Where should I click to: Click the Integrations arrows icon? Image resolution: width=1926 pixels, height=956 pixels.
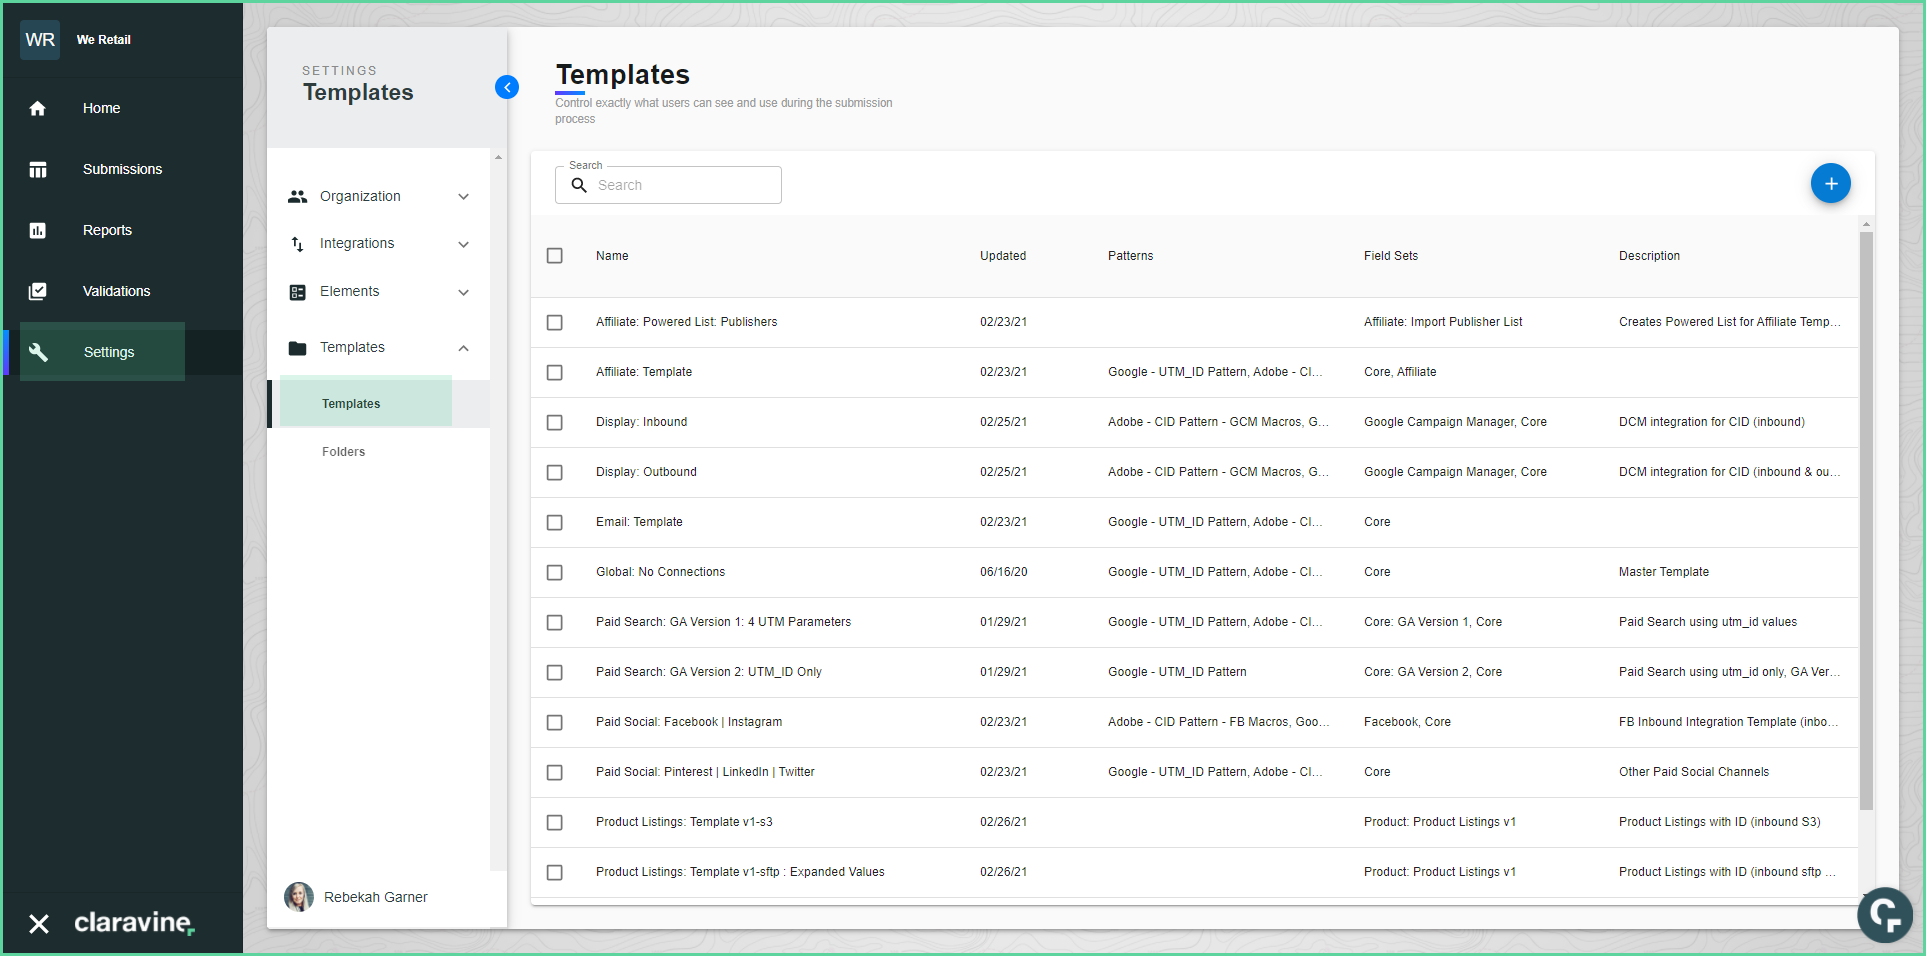297,244
